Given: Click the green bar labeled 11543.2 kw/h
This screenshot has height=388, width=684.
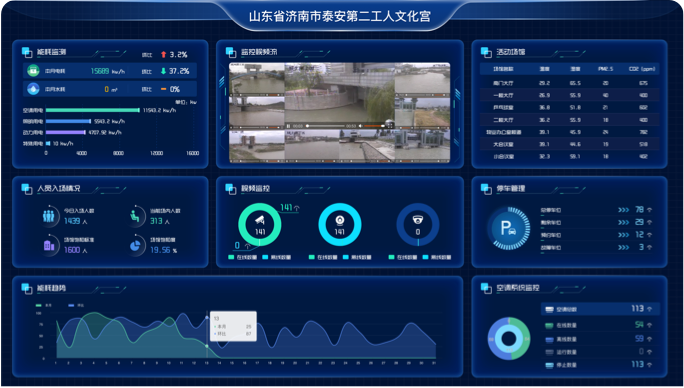Looking at the screenshot, I should (x=92, y=110).
